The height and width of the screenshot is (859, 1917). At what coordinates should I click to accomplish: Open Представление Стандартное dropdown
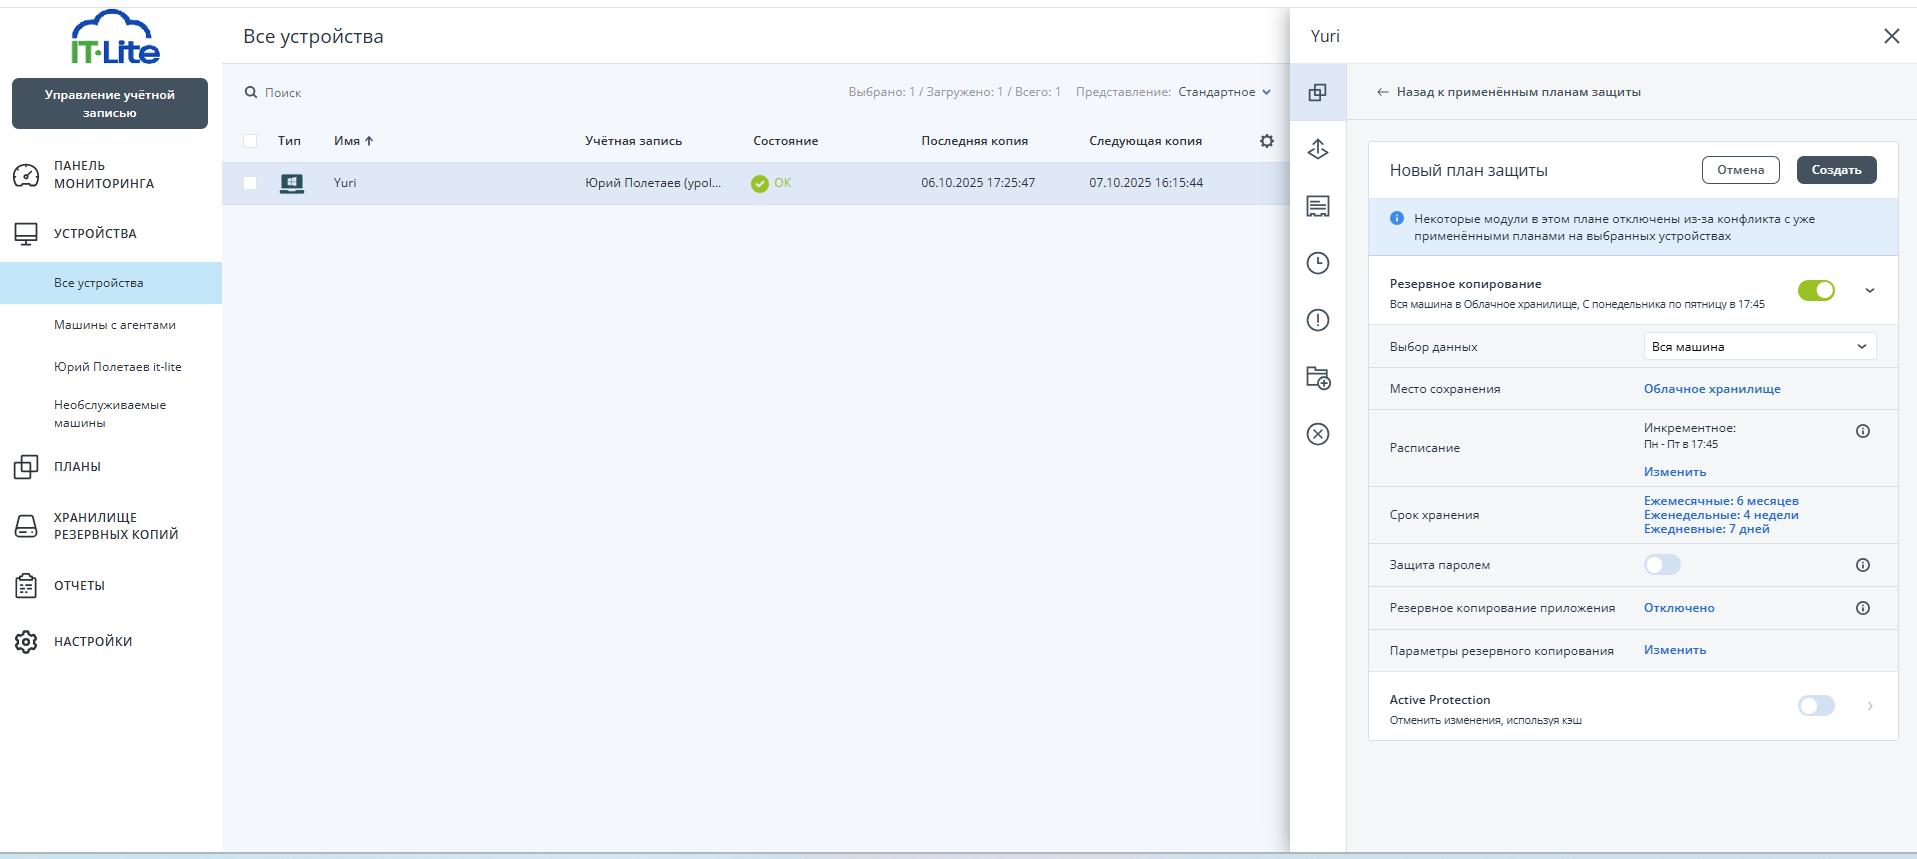coord(1223,92)
